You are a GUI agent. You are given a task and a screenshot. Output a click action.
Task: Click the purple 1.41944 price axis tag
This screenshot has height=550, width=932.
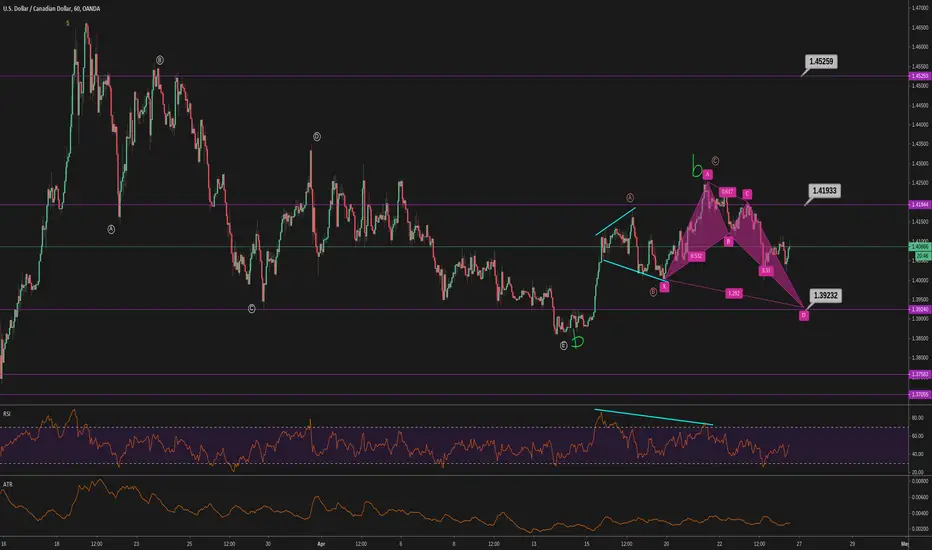pyautogui.click(x=920, y=205)
